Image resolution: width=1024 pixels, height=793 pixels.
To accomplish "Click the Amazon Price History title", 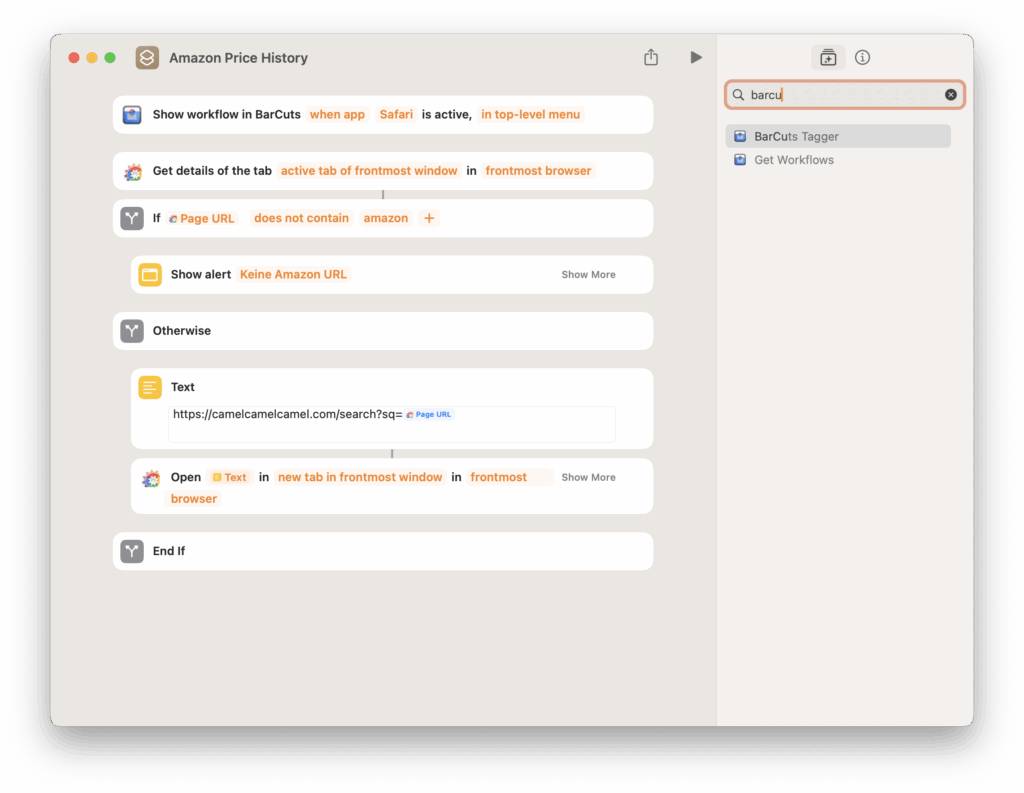I will point(238,57).
